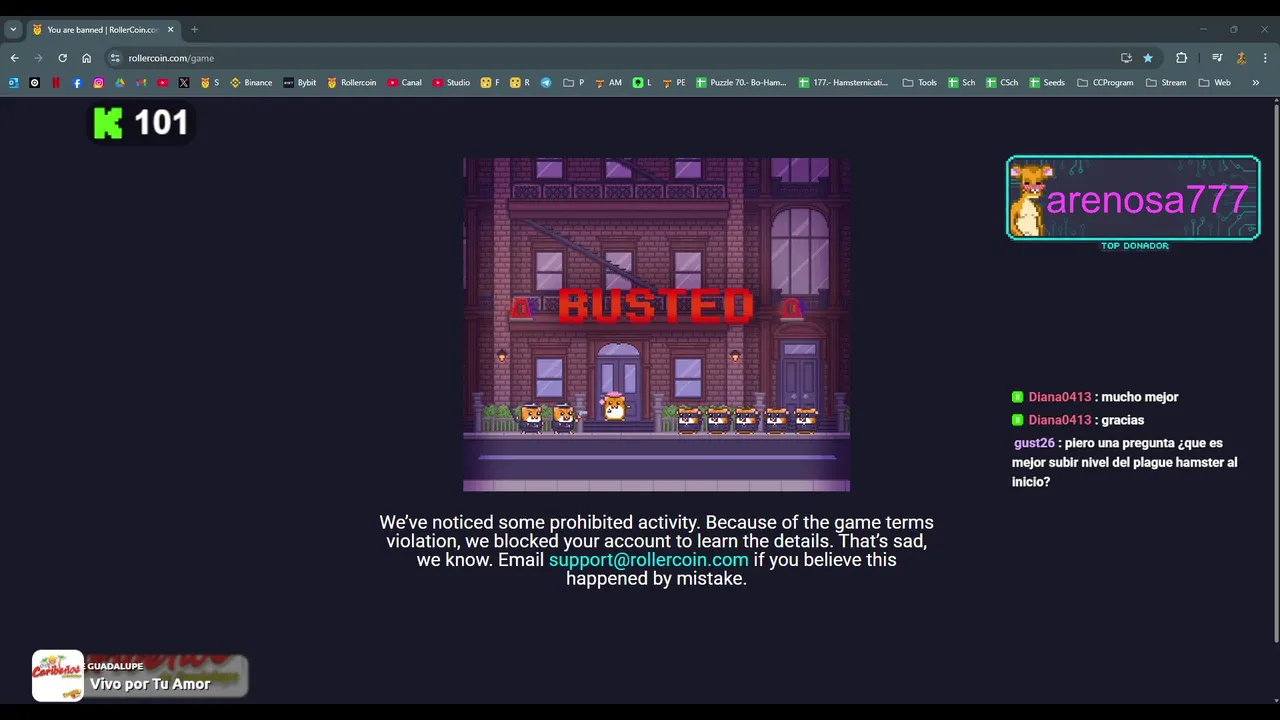Screen dimensions: 1280x720
Task: Open the Binance bookmark
Action: [251, 83]
